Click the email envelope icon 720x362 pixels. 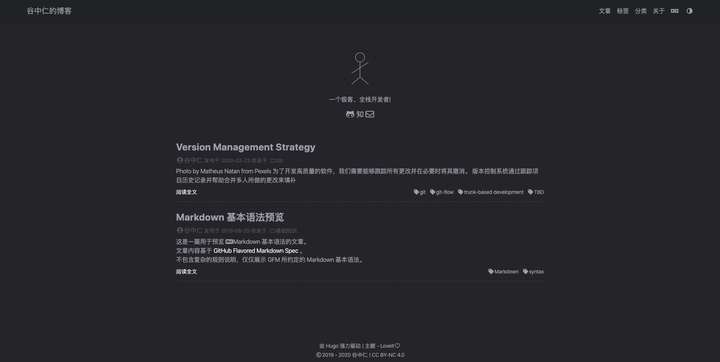point(370,114)
